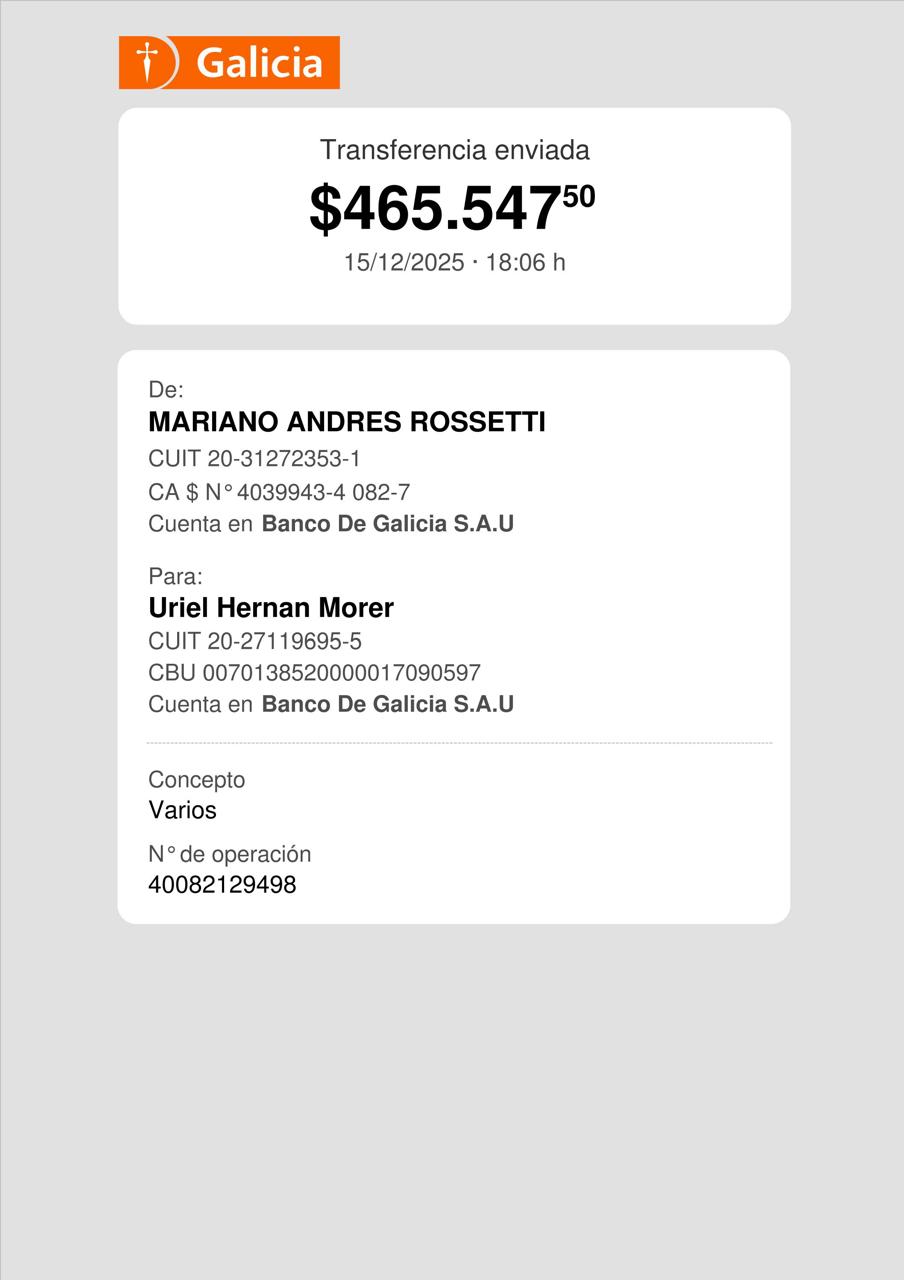This screenshot has height=1280, width=904.
Task: Select the 'Transferencia enviada' heading
Action: [454, 150]
